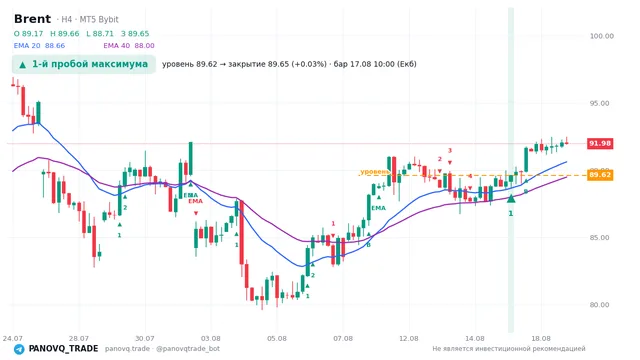Click the 'EMA 20 88.66' legend entry
The height and width of the screenshot is (360, 640).
click(x=39, y=46)
